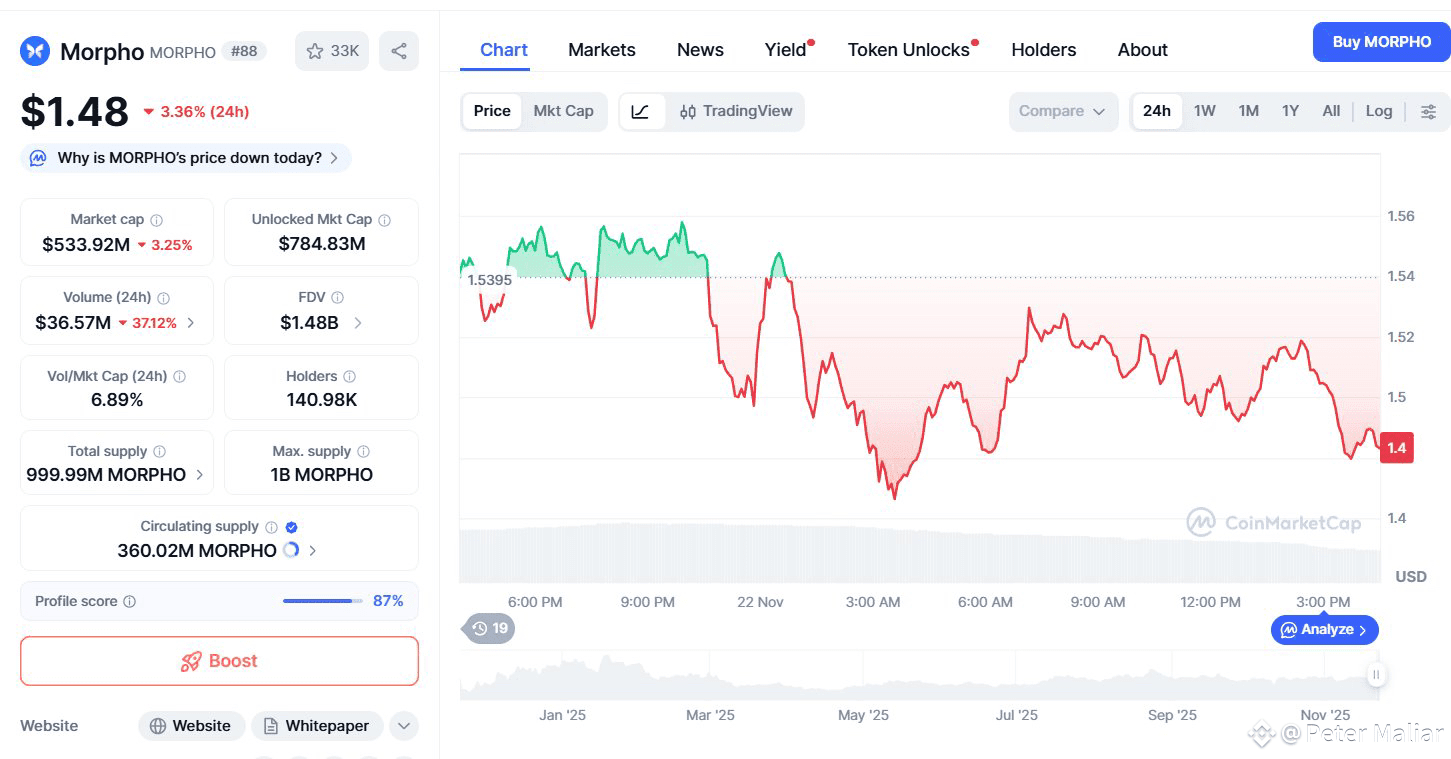Select the line chart type icon

point(641,111)
